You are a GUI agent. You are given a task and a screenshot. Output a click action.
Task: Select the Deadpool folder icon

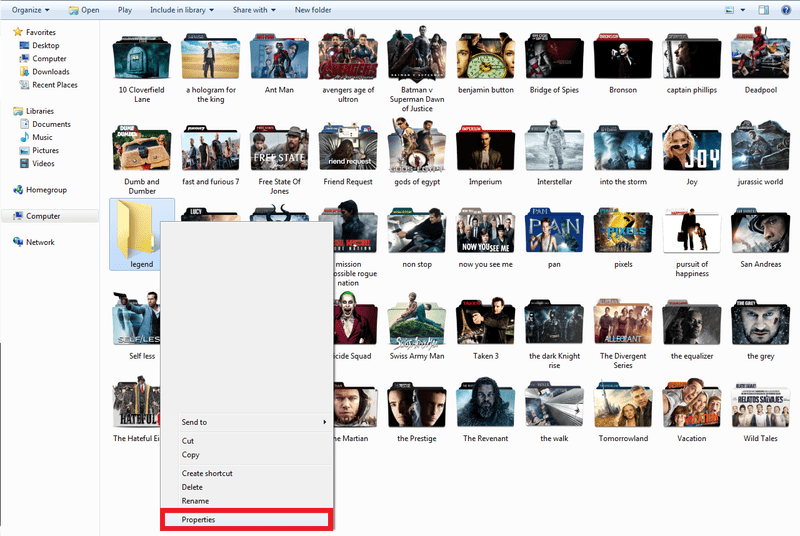tap(760, 54)
